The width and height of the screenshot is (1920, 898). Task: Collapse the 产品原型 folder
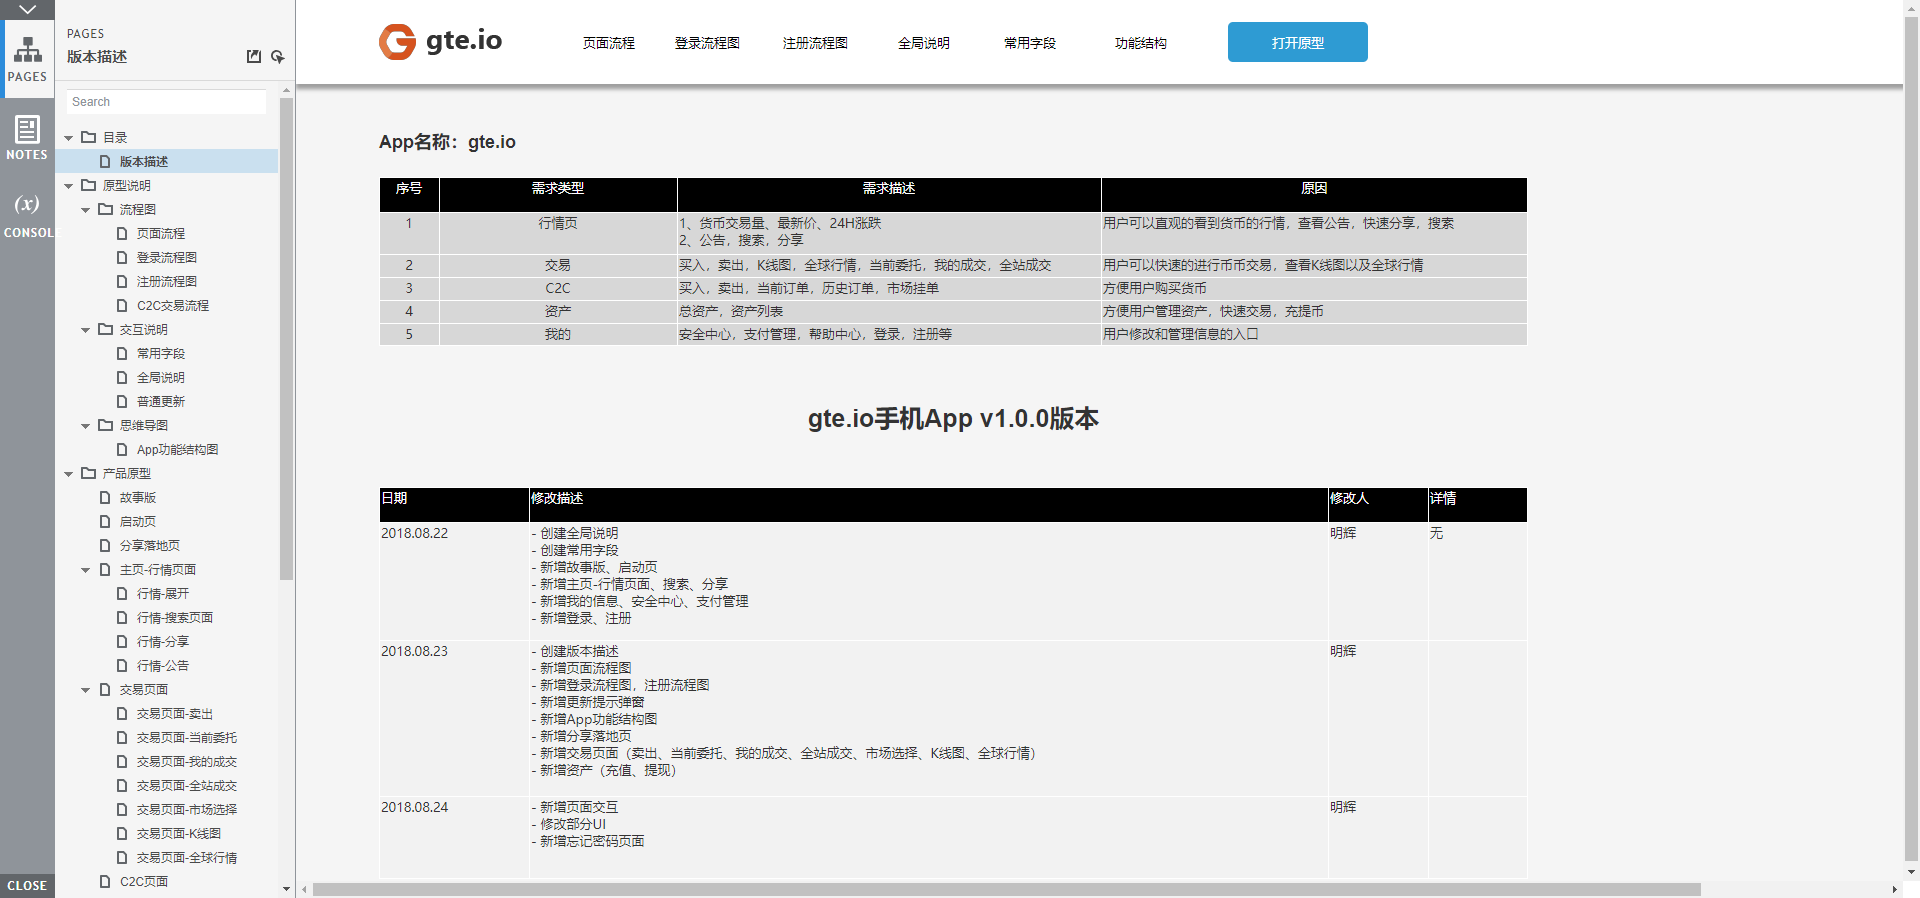pos(69,474)
